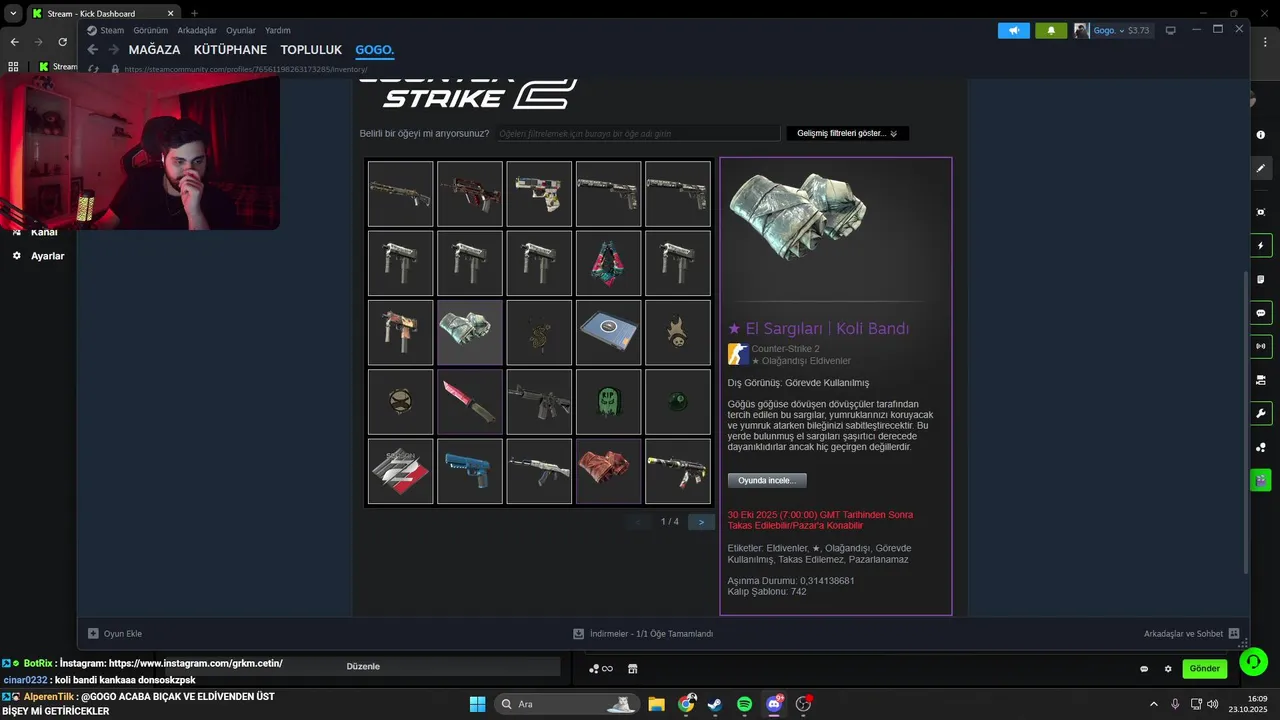Image resolution: width=1280 pixels, height=720 pixels.
Task: Click the Oyun Ekle plus icon
Action: [x=93, y=634]
